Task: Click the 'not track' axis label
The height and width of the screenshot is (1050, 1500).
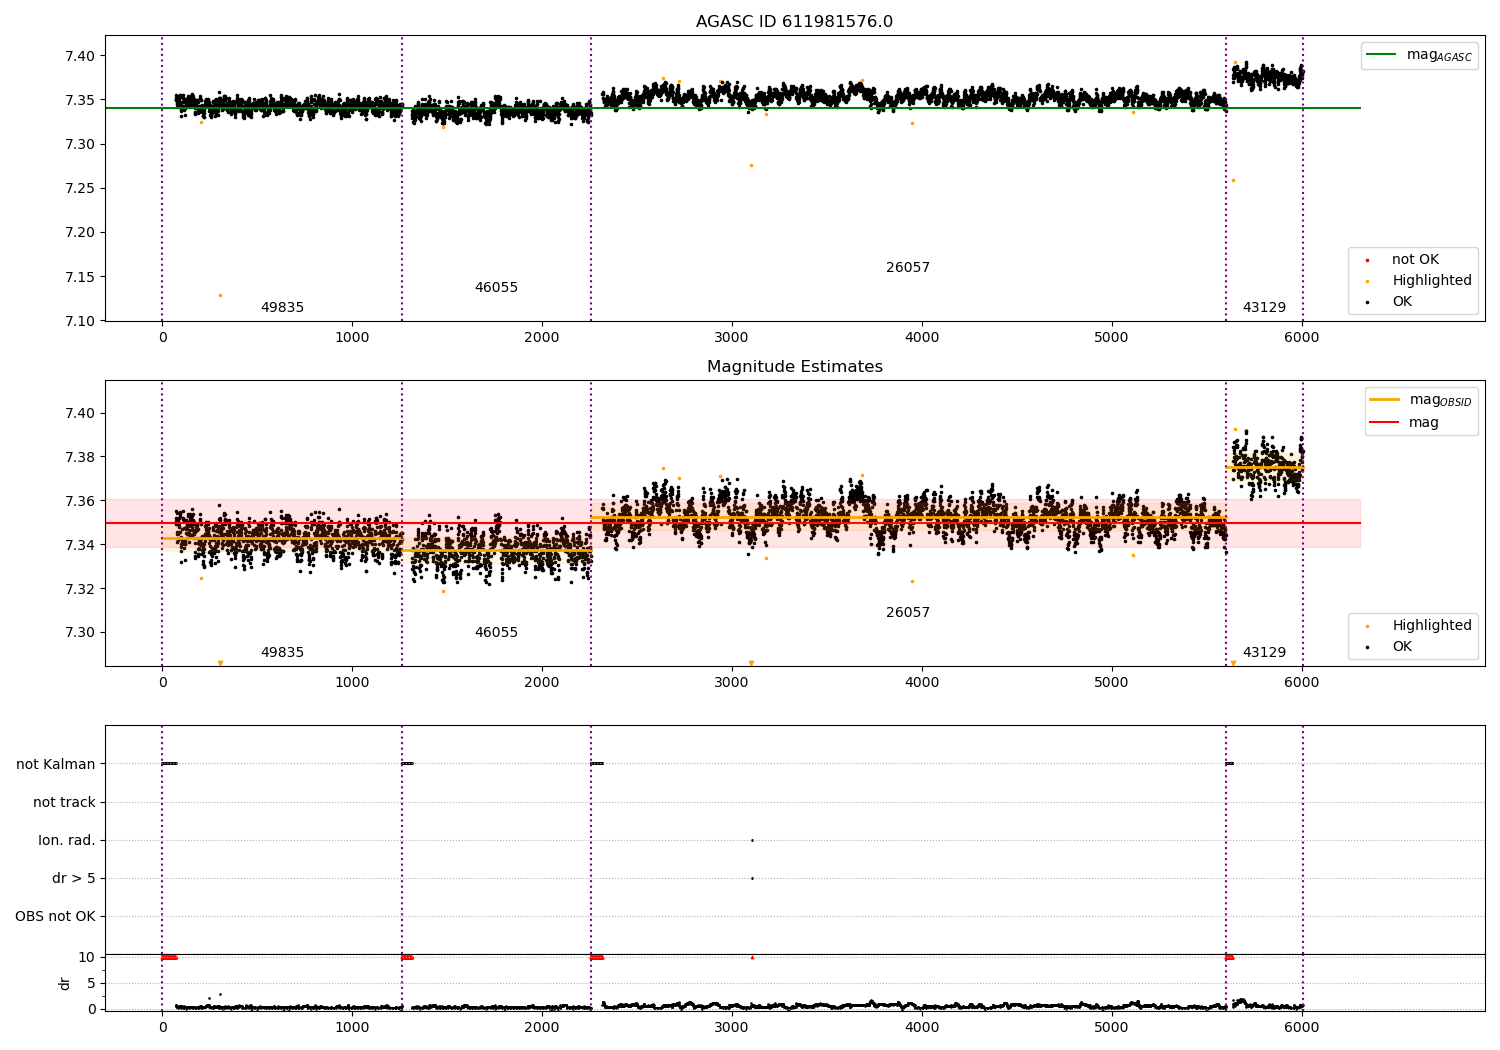Action: point(64,803)
